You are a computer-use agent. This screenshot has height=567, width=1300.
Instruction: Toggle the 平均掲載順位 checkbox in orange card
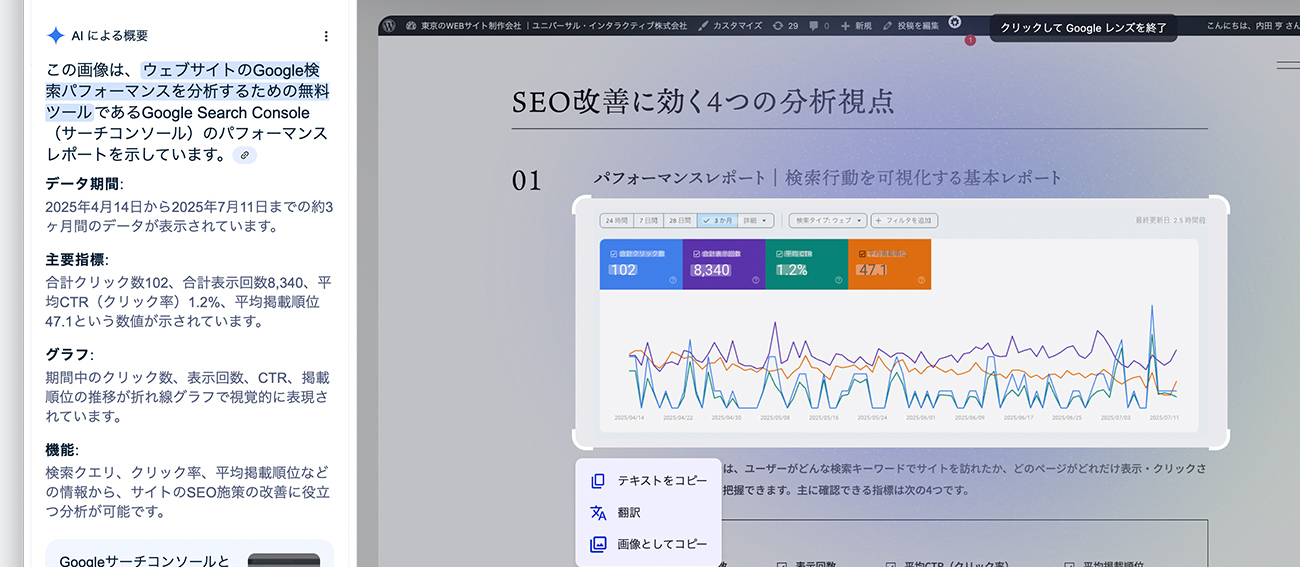pos(862,254)
